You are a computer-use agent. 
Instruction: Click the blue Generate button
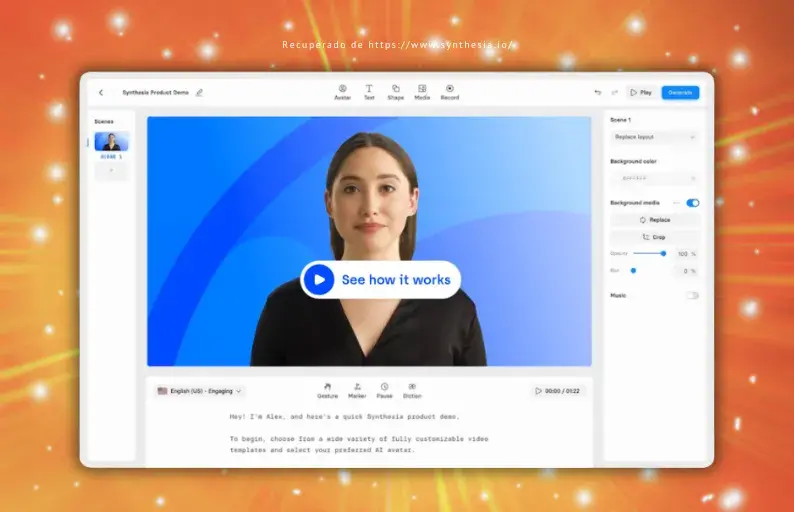680,92
